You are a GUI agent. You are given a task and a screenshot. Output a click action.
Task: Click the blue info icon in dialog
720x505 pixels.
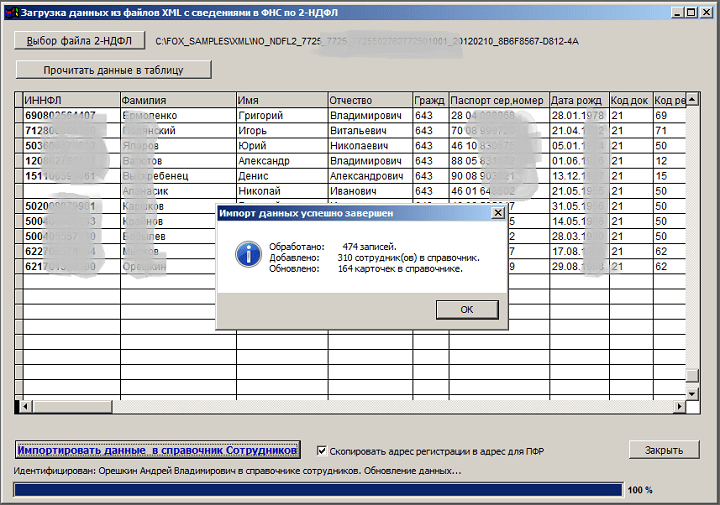pyautogui.click(x=248, y=254)
